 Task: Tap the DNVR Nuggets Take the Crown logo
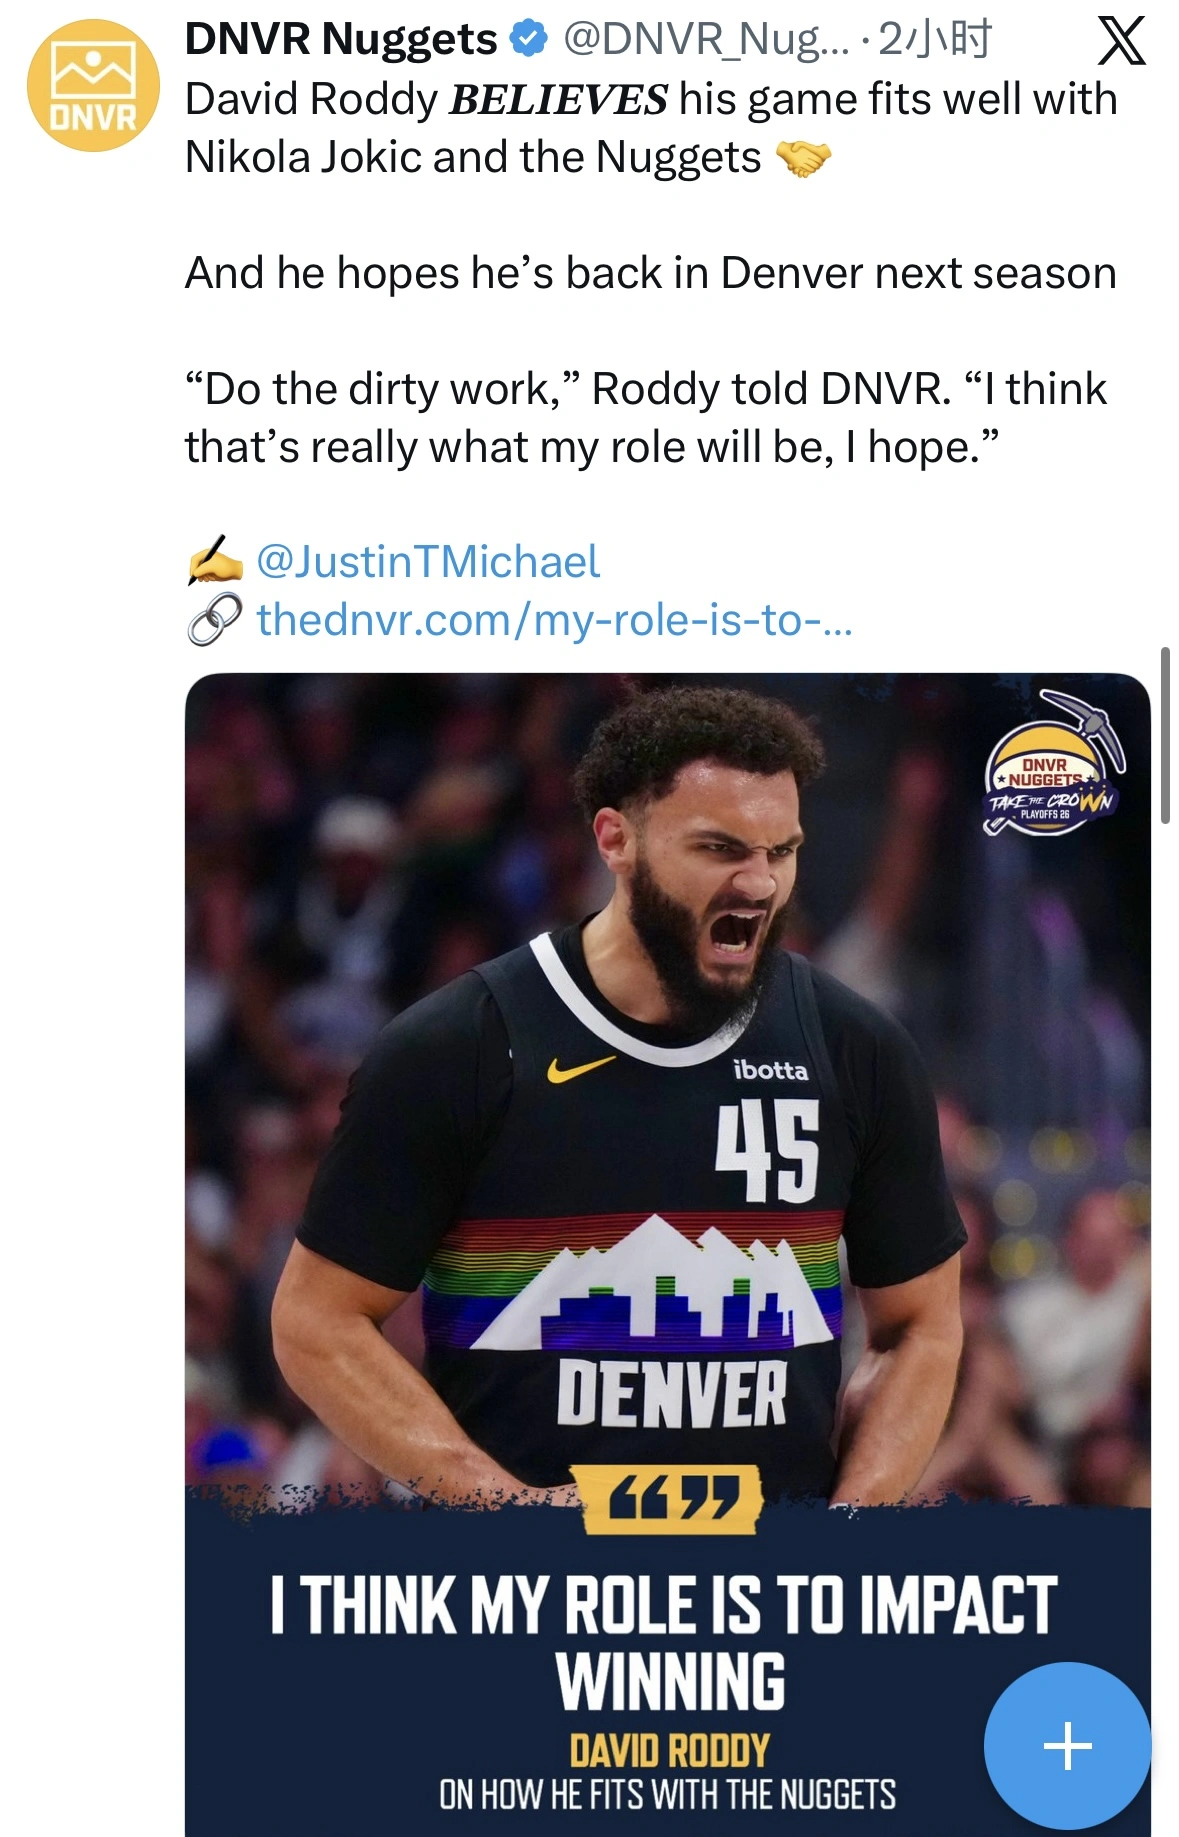tap(1053, 765)
